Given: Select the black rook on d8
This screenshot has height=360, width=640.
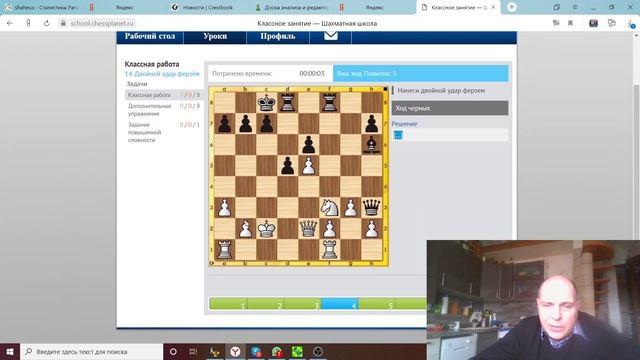Looking at the screenshot, I should 288,103.
